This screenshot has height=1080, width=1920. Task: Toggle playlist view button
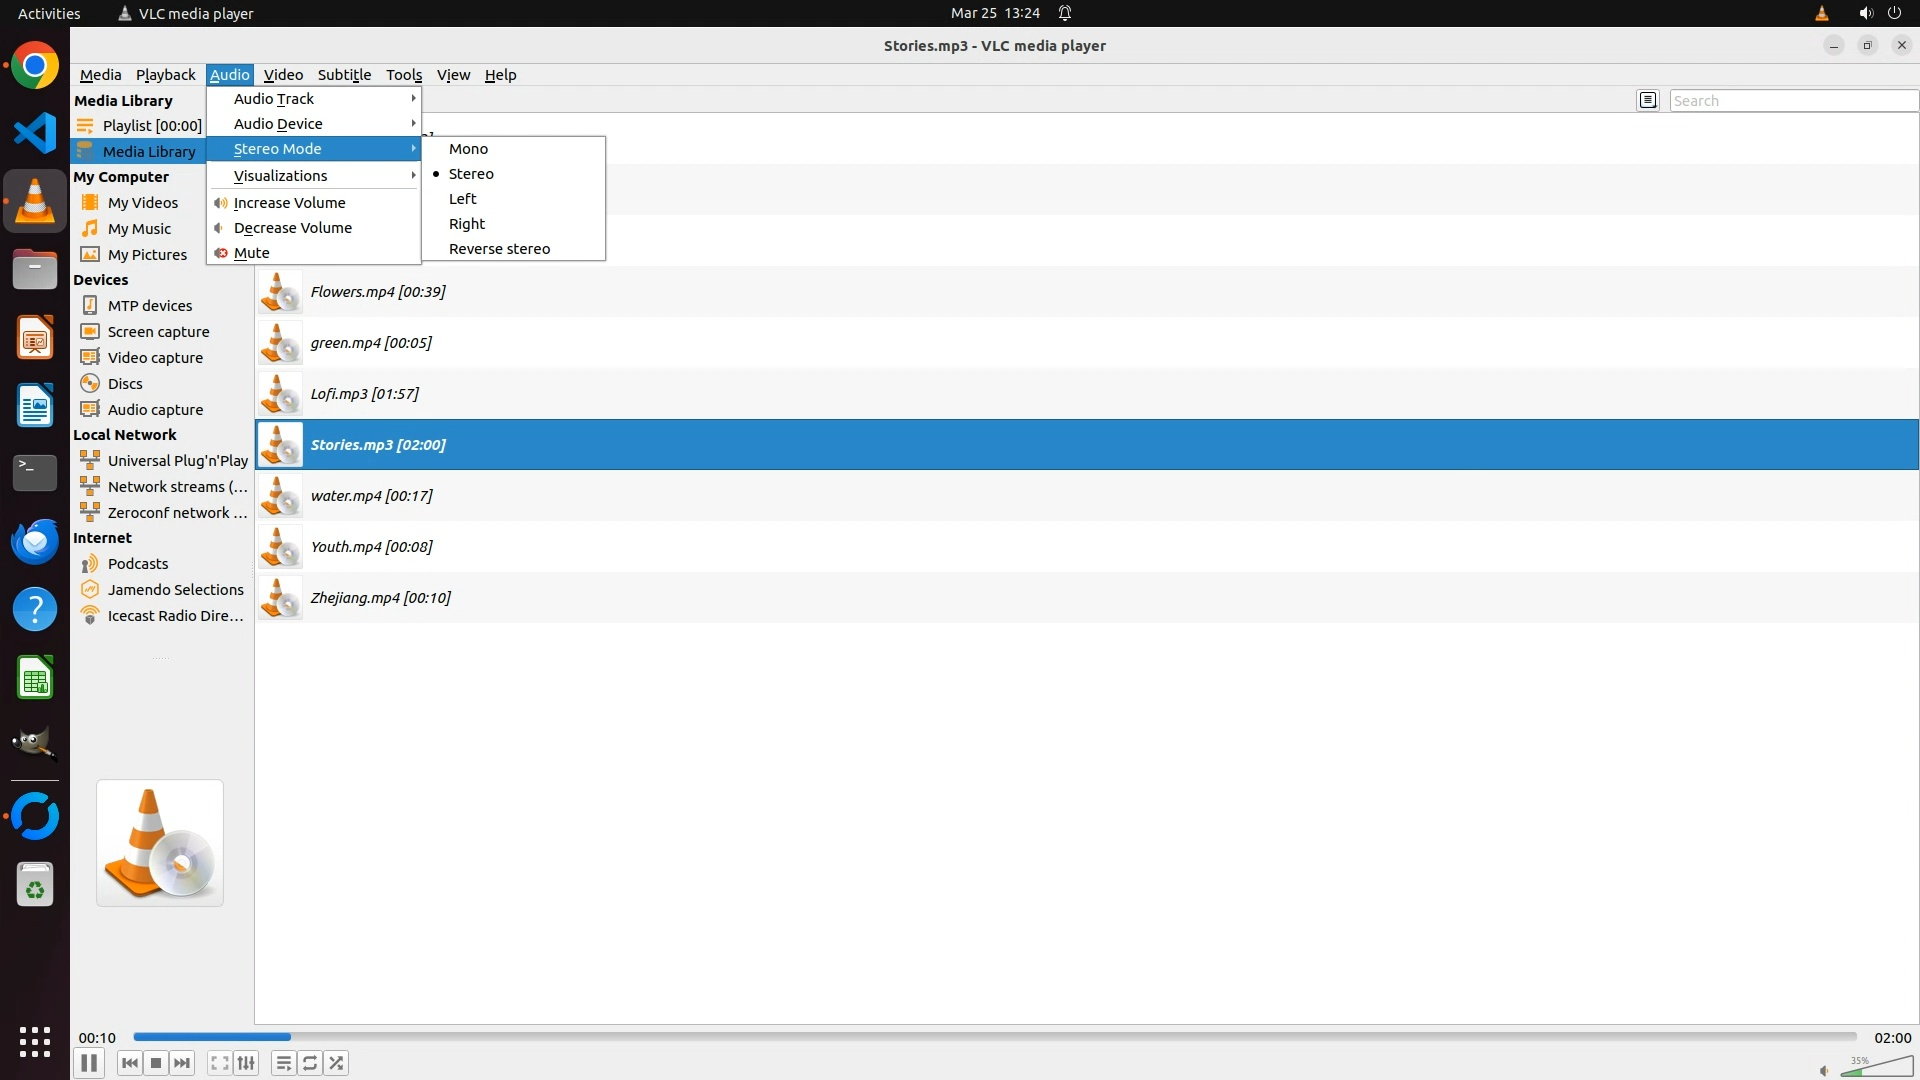click(x=284, y=1063)
